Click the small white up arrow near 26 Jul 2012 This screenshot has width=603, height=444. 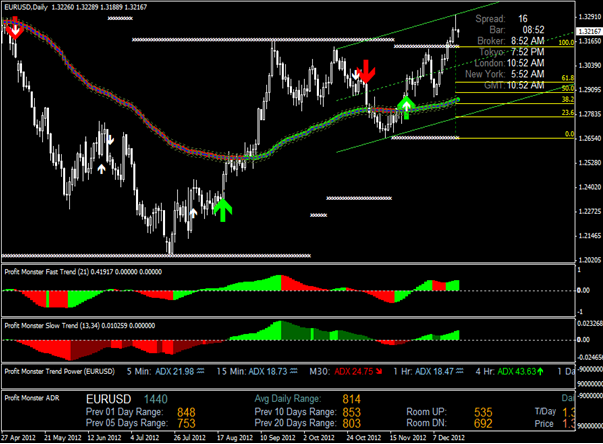[193, 213]
